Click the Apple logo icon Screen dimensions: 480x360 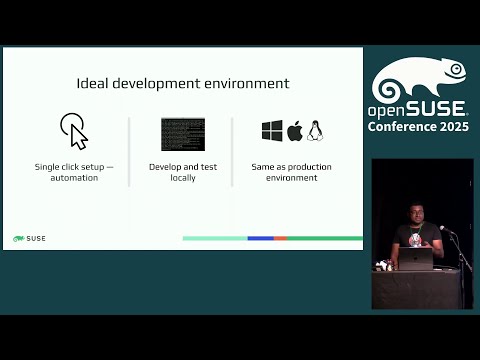point(295,131)
